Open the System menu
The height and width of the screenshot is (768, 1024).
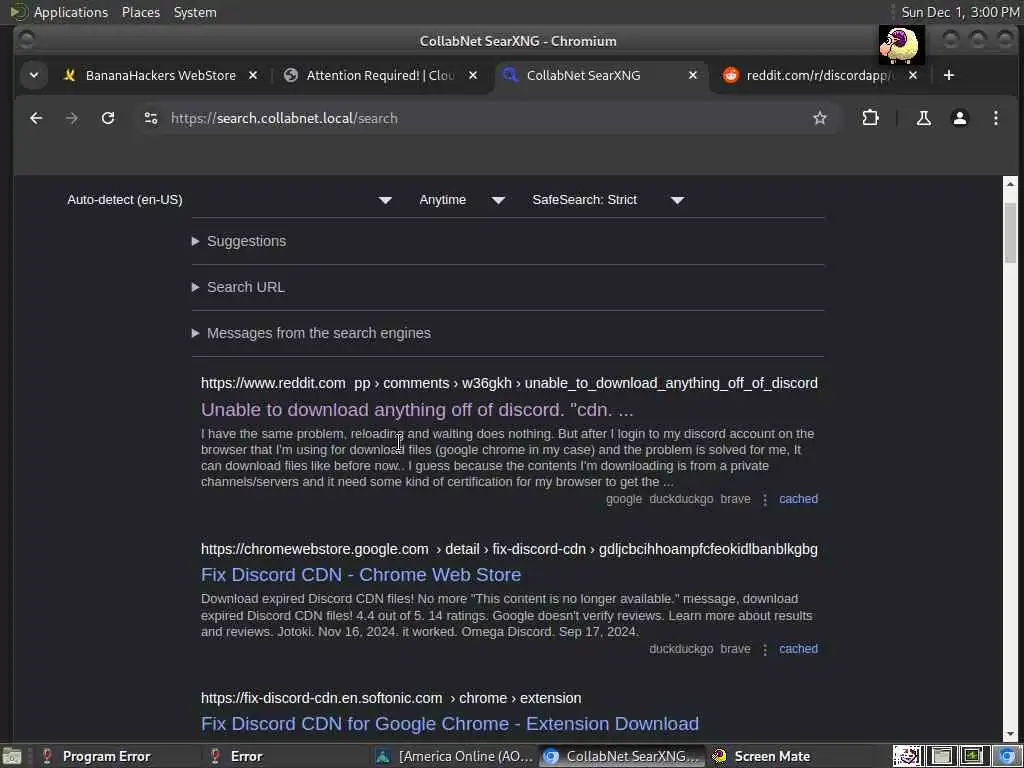195,12
